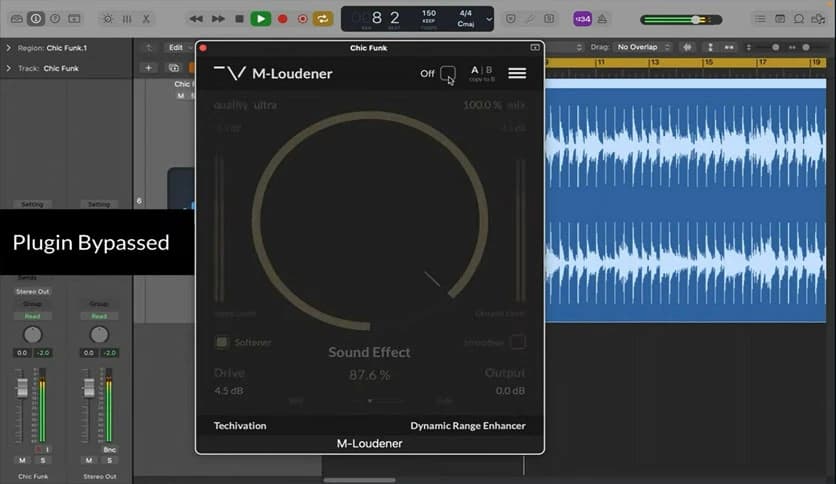Open Read automation mode on Stereo Out strip
Image resolution: width=836 pixels, height=484 pixels.
click(x=99, y=316)
